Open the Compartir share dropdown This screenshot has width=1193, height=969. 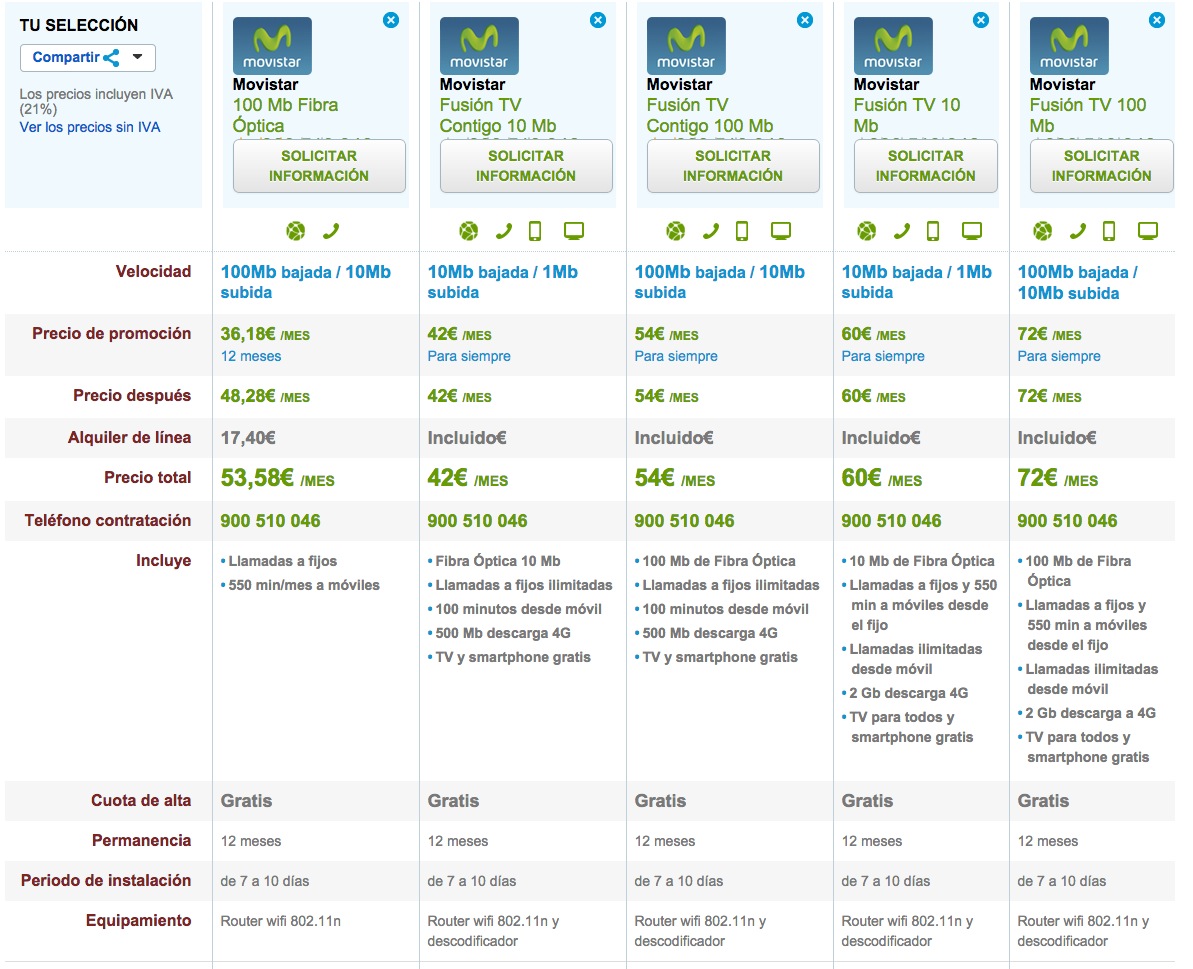point(88,58)
